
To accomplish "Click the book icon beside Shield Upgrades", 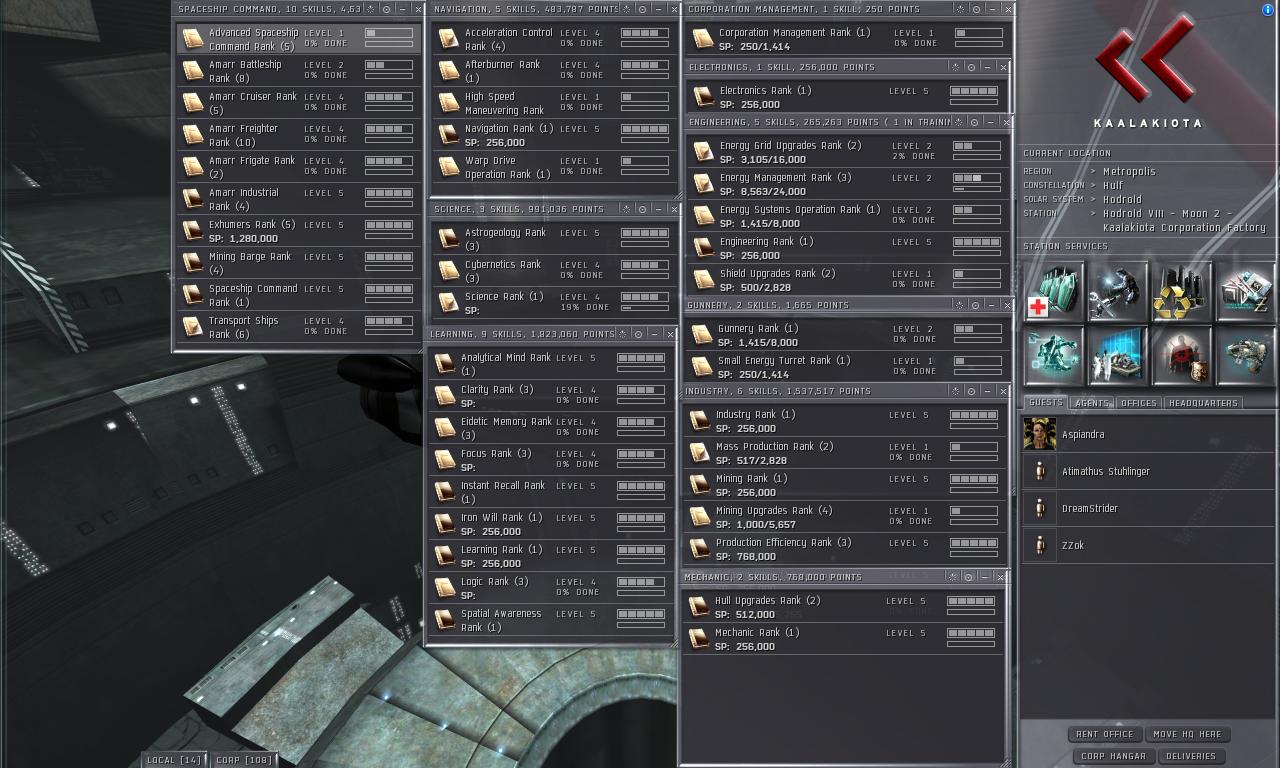I will (x=704, y=279).
